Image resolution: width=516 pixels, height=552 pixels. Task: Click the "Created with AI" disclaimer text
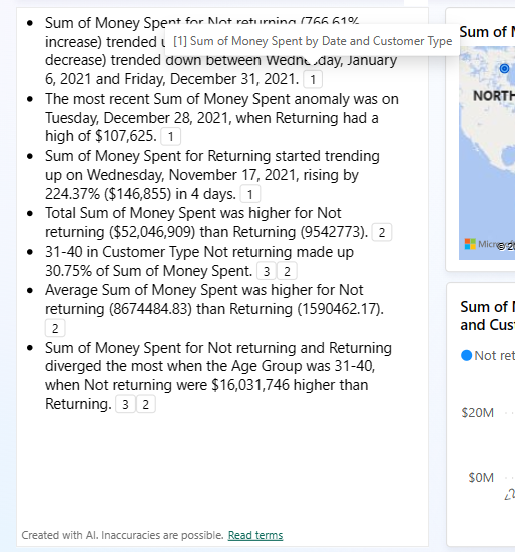[x=122, y=535]
